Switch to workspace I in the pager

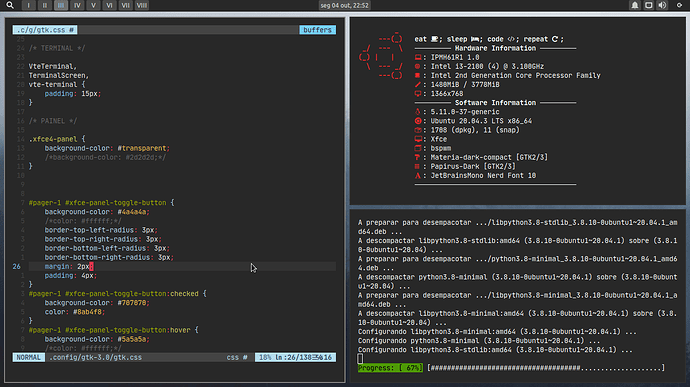[x=29, y=5]
